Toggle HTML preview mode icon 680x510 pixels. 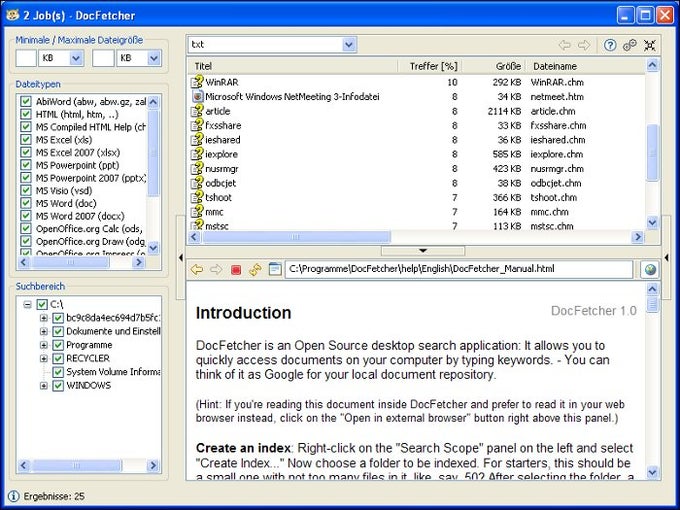tap(275, 269)
